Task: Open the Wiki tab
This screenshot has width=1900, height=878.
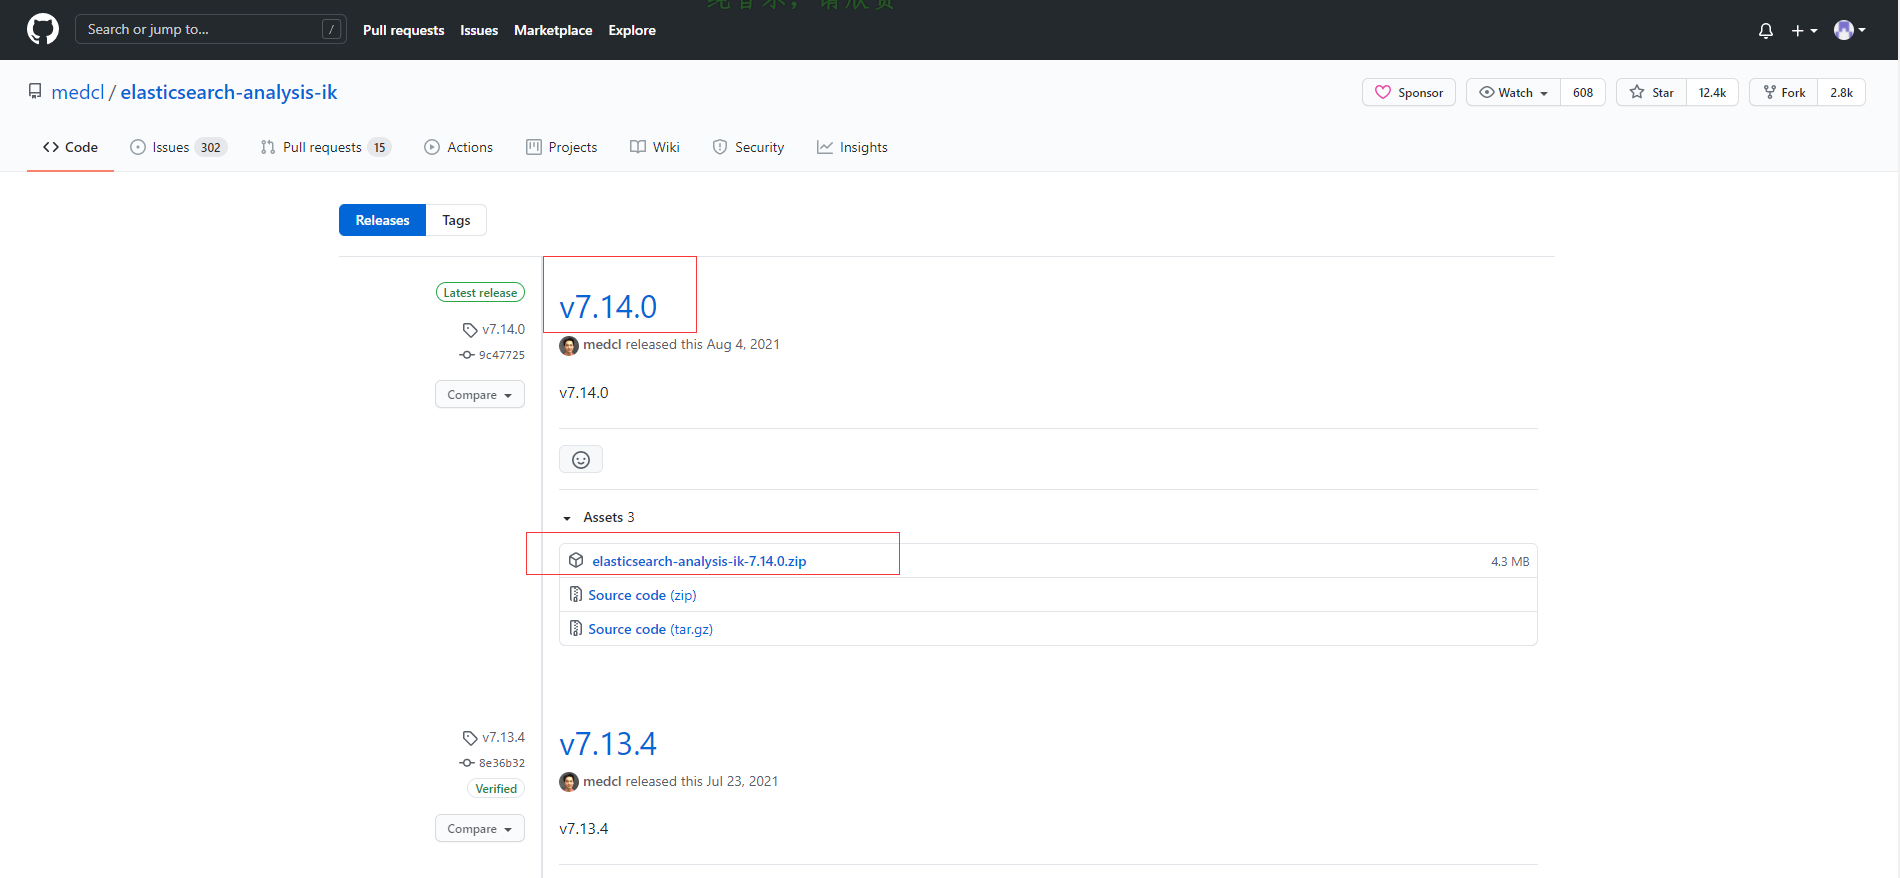Action: (x=655, y=147)
